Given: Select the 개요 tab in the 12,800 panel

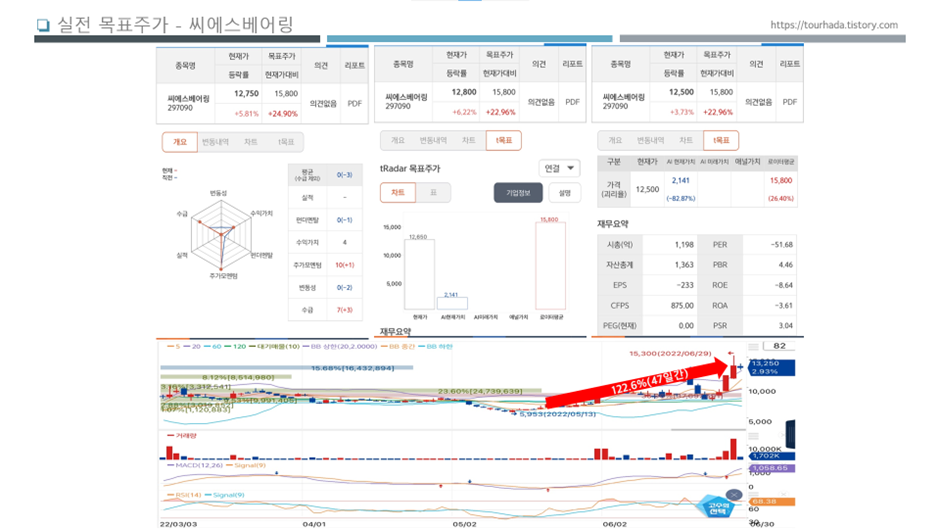Looking at the screenshot, I should [397, 140].
